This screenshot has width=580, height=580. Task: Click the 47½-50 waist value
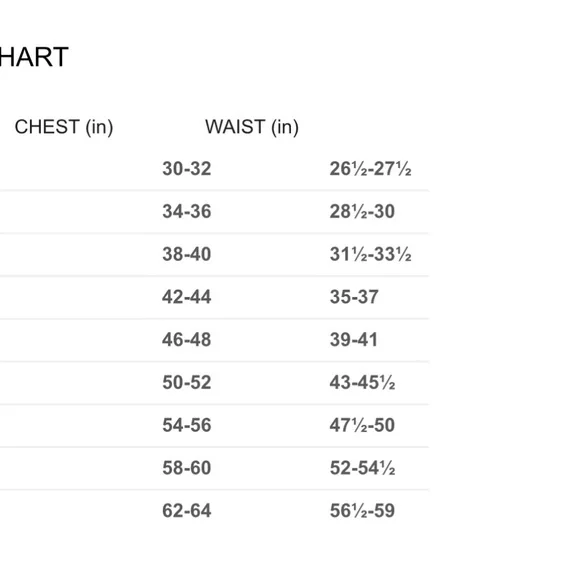coord(362,425)
